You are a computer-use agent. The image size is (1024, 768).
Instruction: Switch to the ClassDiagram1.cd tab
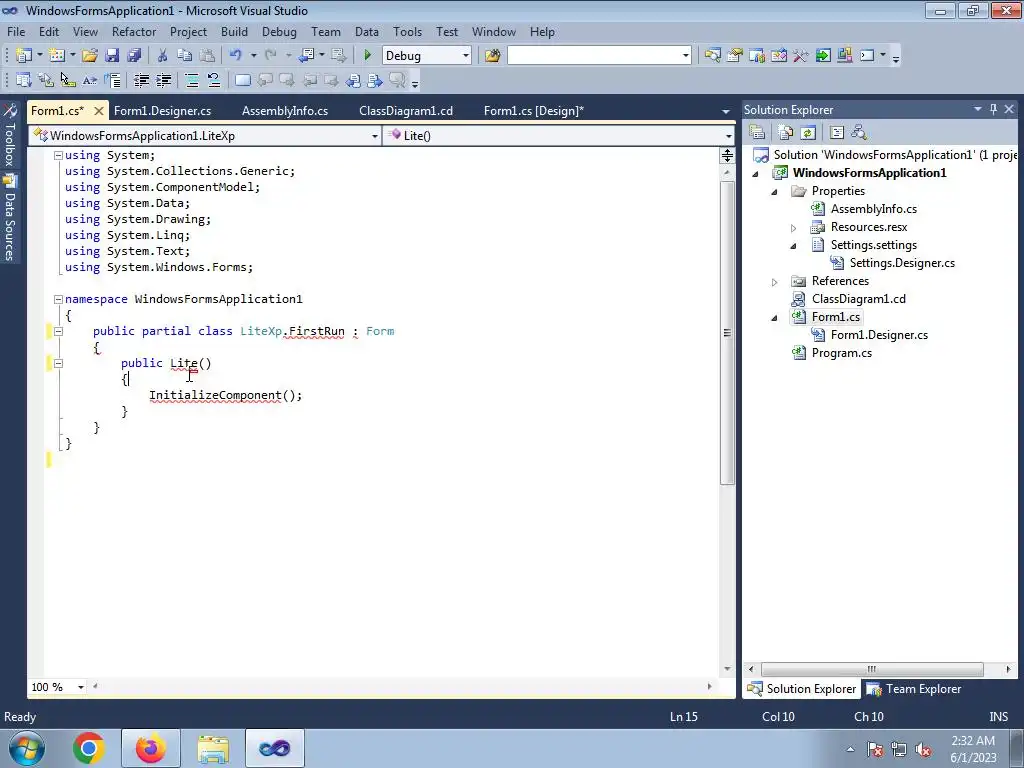406,110
